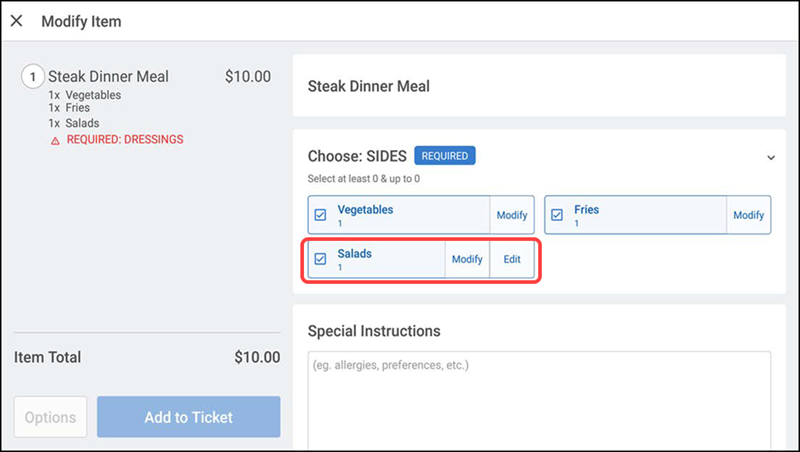Click the Vegetables option label
This screenshot has width=800, height=452.
point(365,210)
